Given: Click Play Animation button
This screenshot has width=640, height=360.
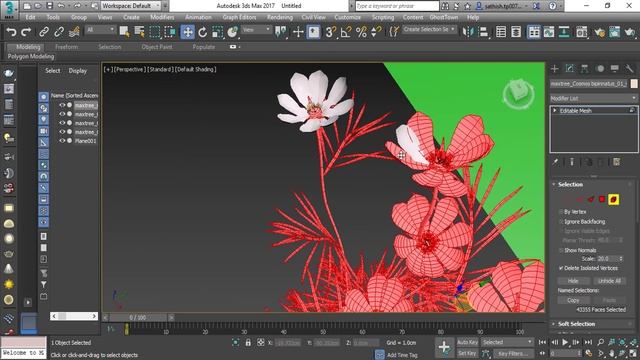Looking at the screenshot, I should (x=565, y=342).
